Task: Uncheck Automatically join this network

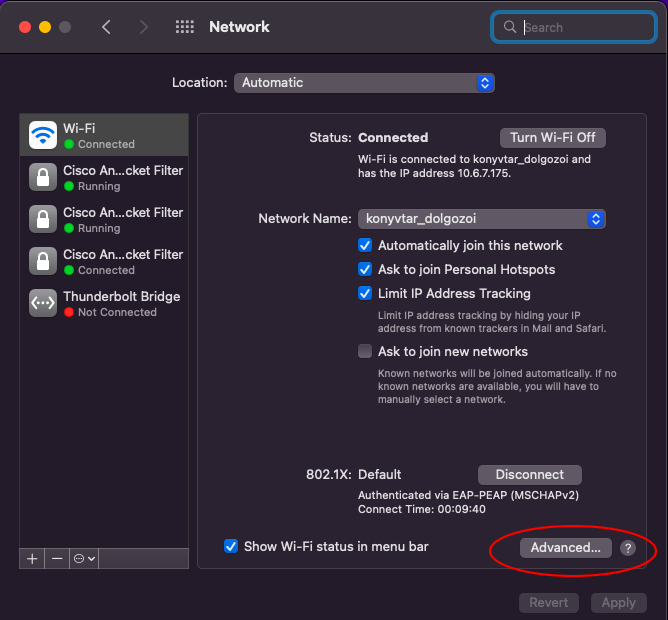Action: pos(366,245)
